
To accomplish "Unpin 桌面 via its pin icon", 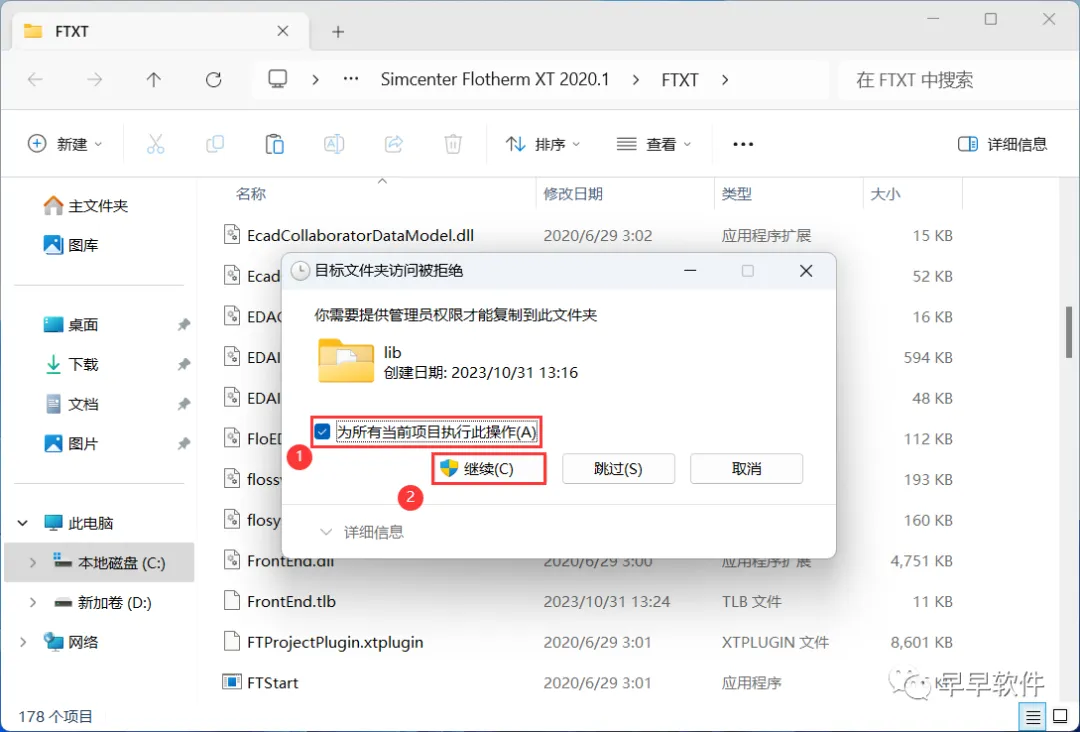I will point(183,324).
